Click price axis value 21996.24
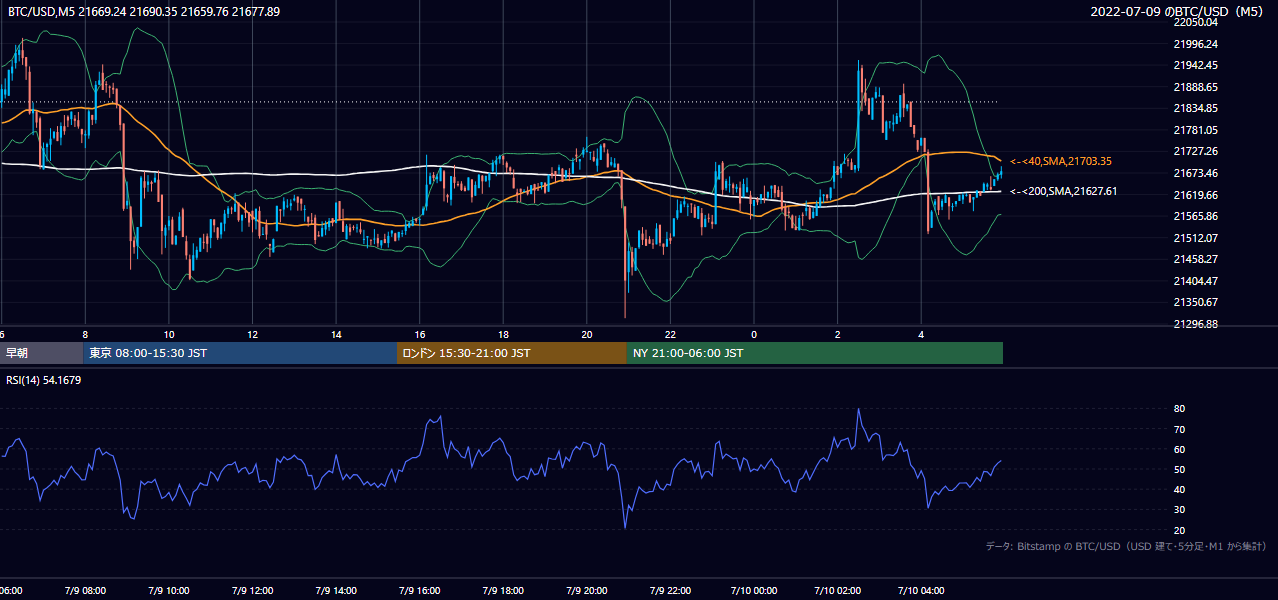 click(x=1195, y=44)
